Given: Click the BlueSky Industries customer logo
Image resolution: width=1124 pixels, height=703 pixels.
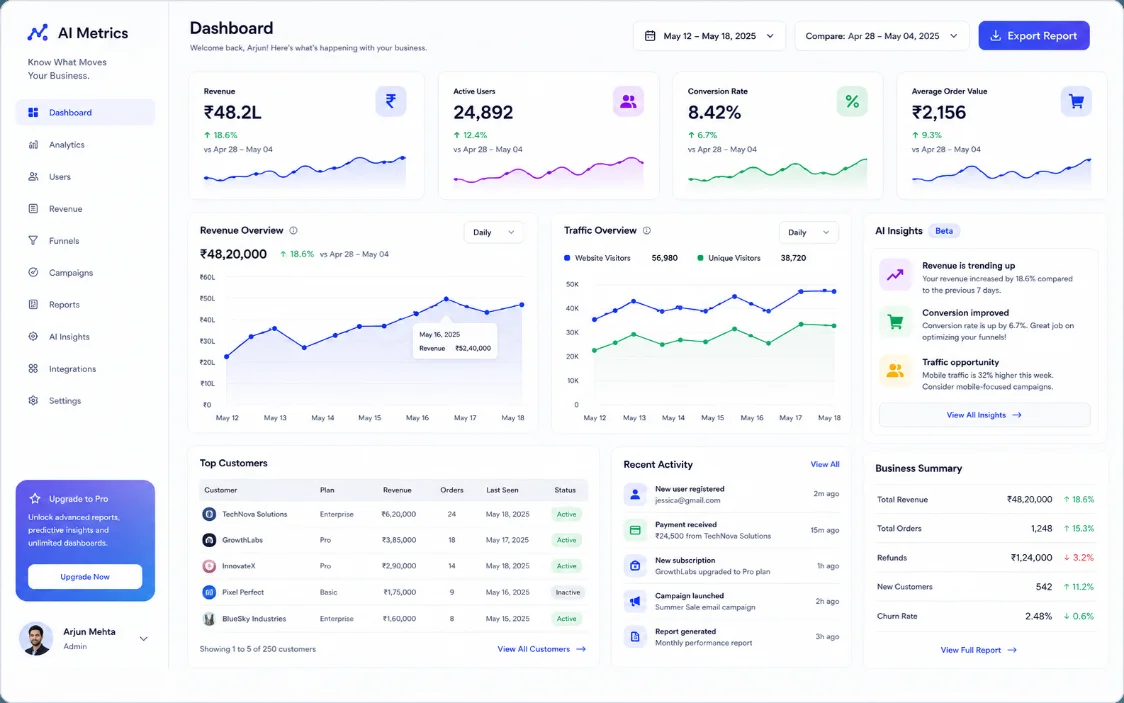Looking at the screenshot, I should coord(209,618).
